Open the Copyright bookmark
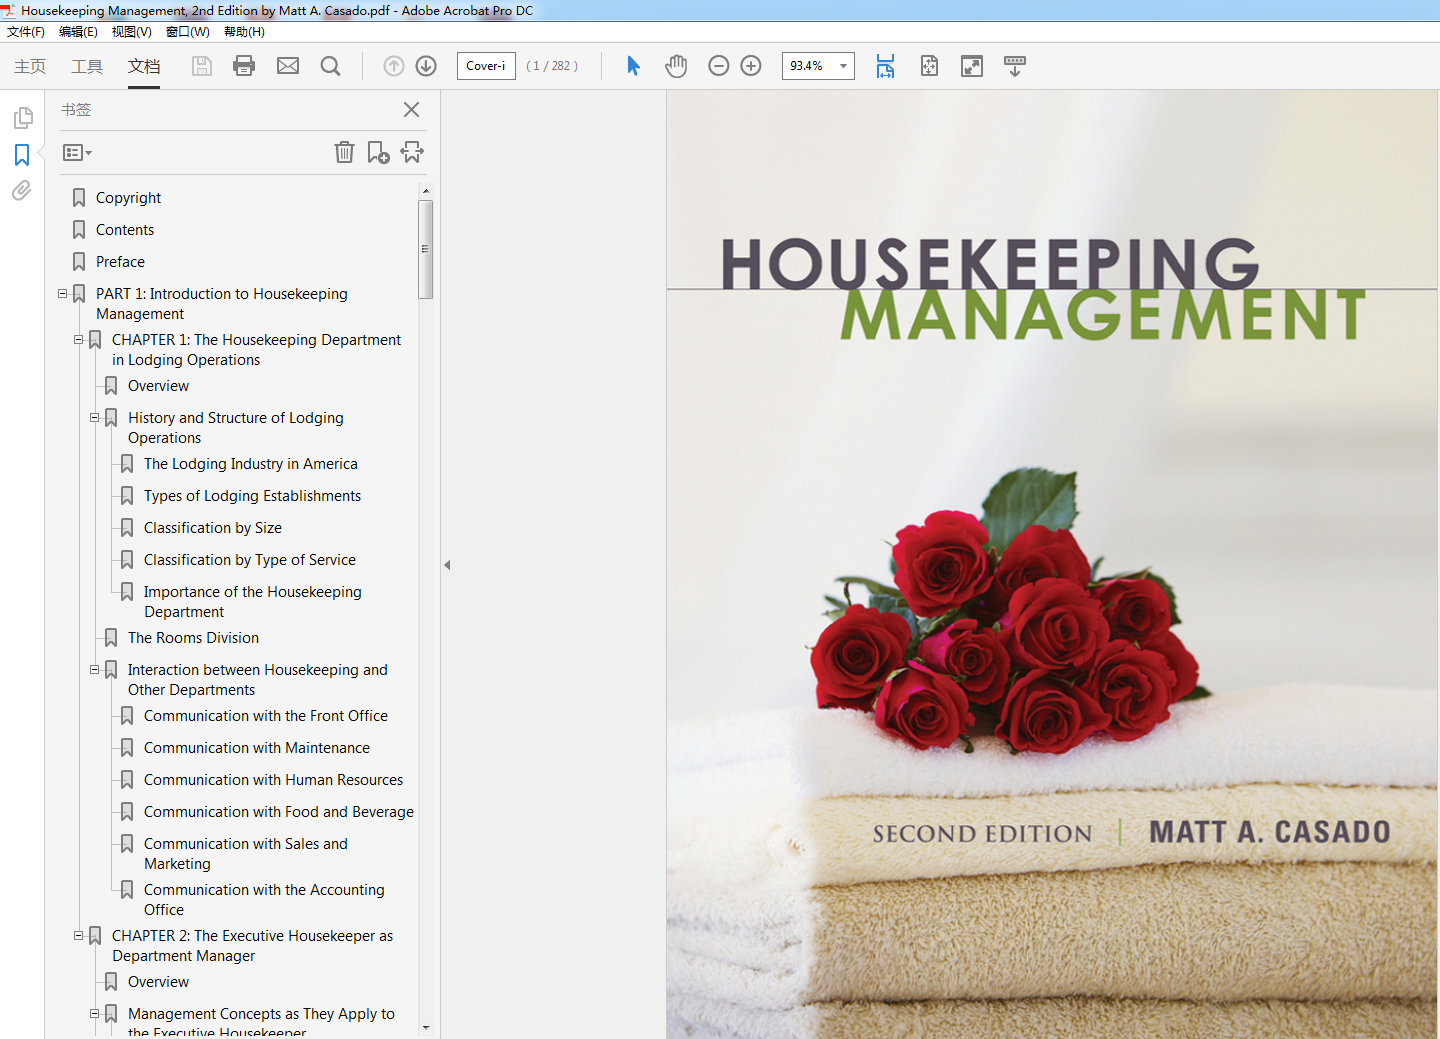1440x1039 pixels. [x=128, y=198]
